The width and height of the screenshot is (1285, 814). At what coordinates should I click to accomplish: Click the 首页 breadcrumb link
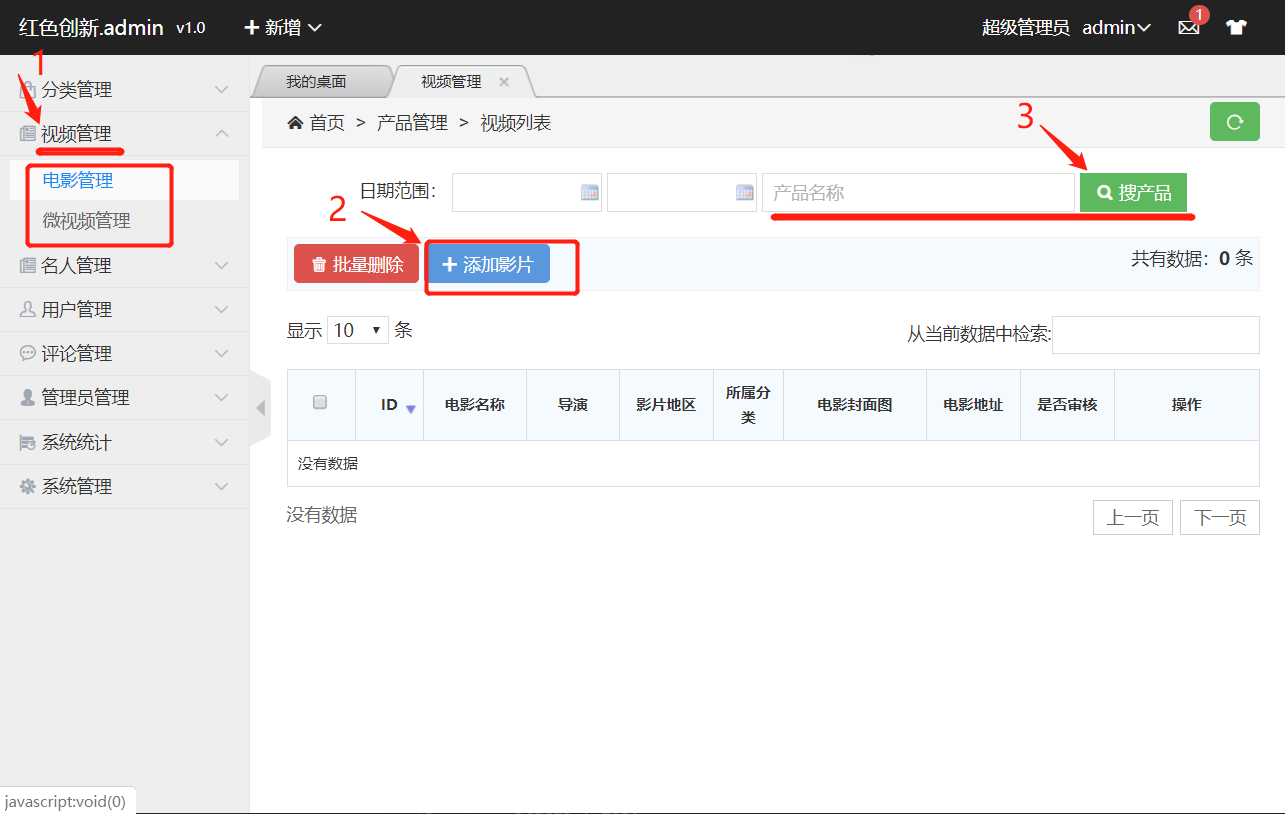[x=327, y=123]
